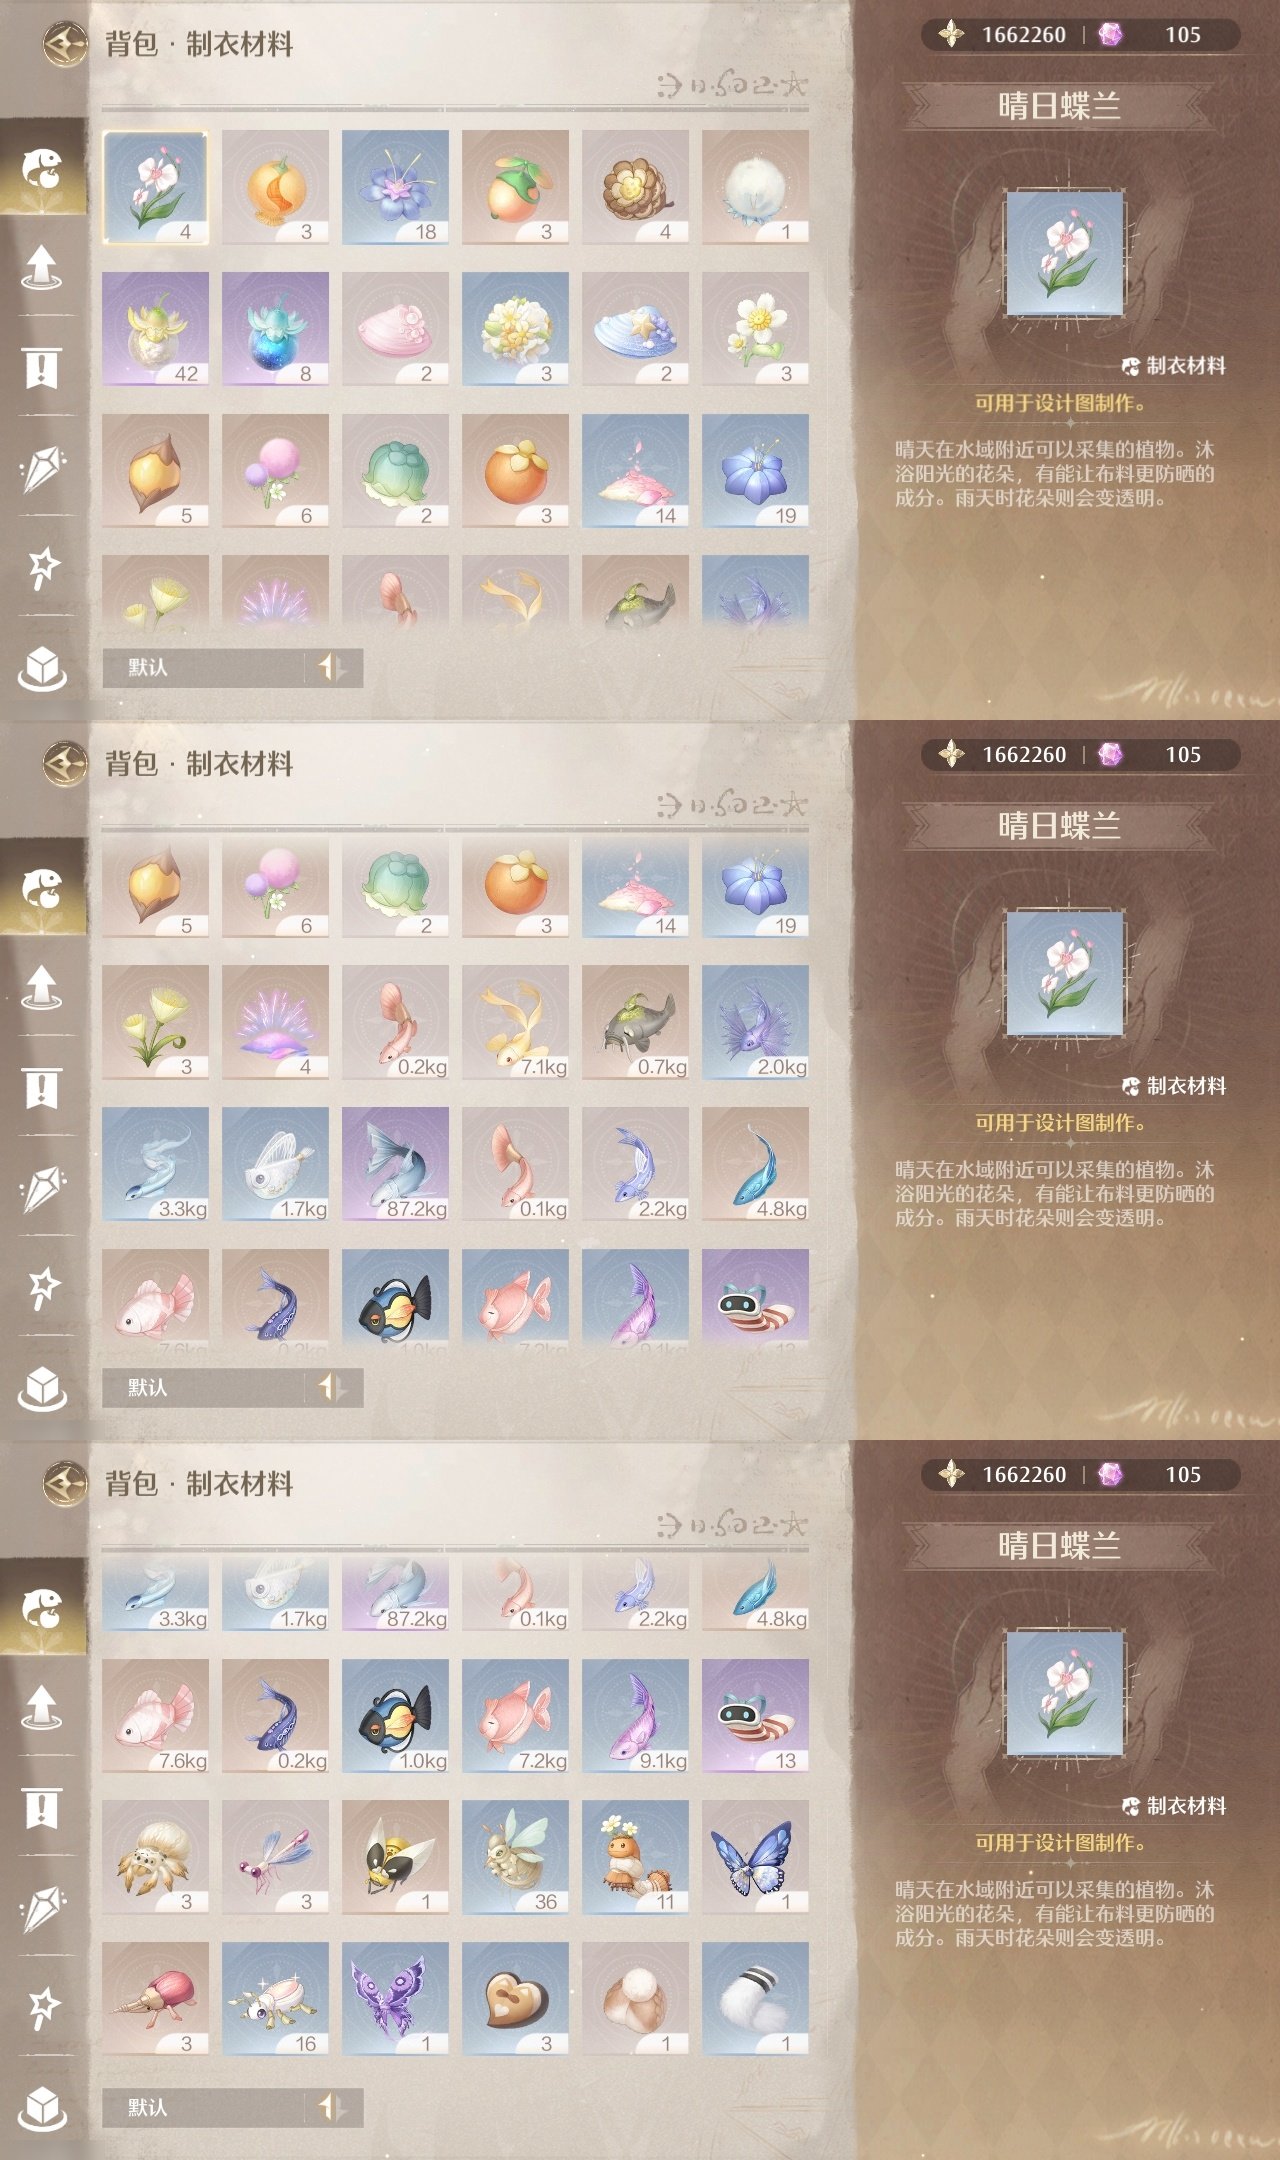Select the hermit crab material item
Image resolution: width=1280 pixels, height=2160 pixels.
pos(155,1858)
